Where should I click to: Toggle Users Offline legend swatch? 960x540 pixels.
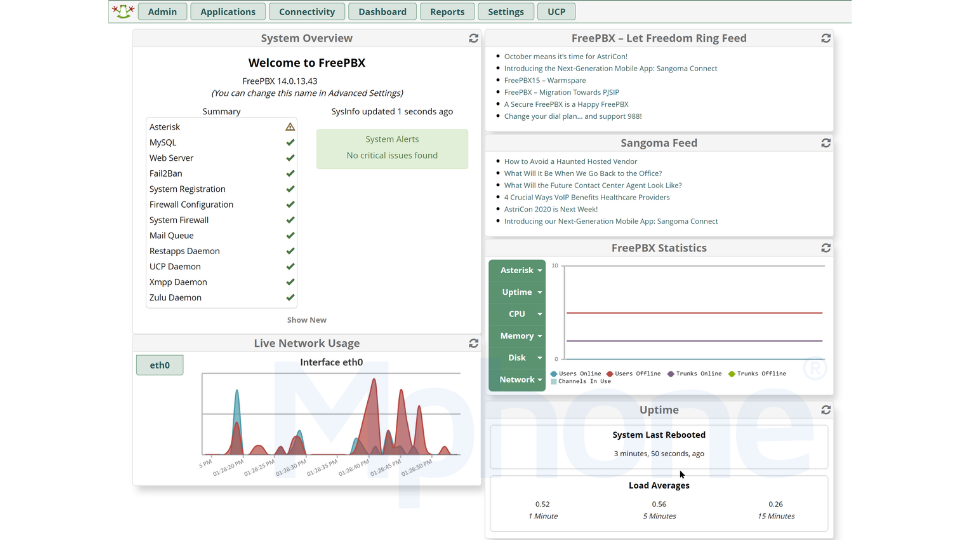click(610, 373)
